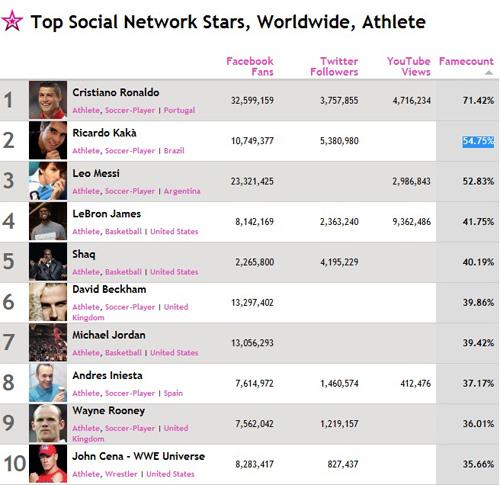
Task: Sort by Famecount column header
Action: pos(466,61)
